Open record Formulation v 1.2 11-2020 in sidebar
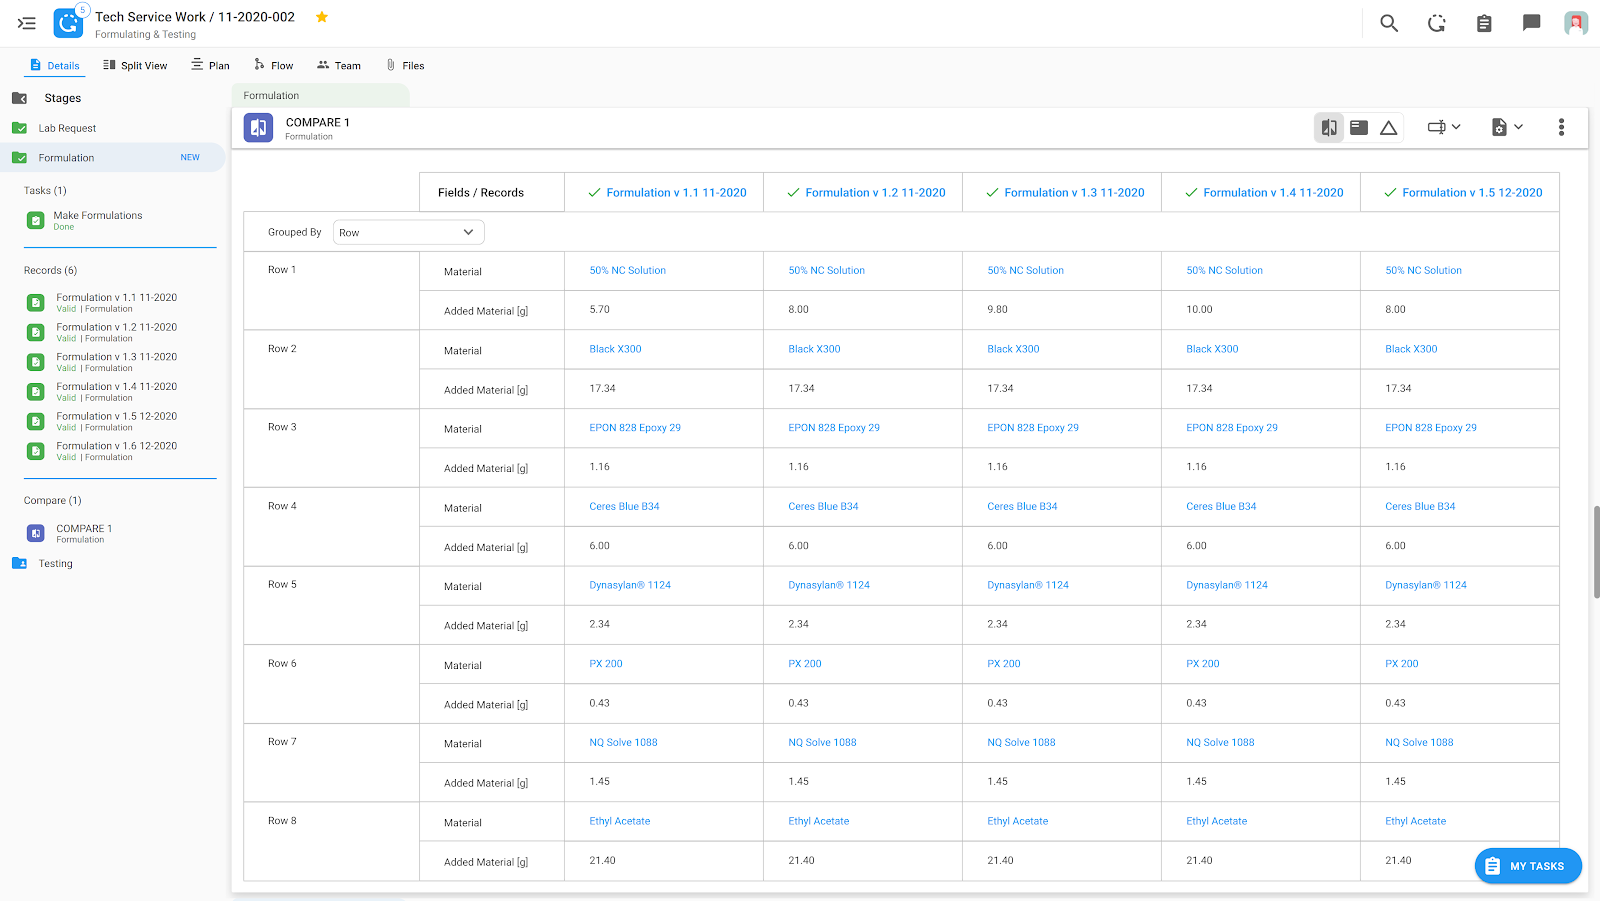This screenshot has height=901, width=1600. tap(116, 328)
